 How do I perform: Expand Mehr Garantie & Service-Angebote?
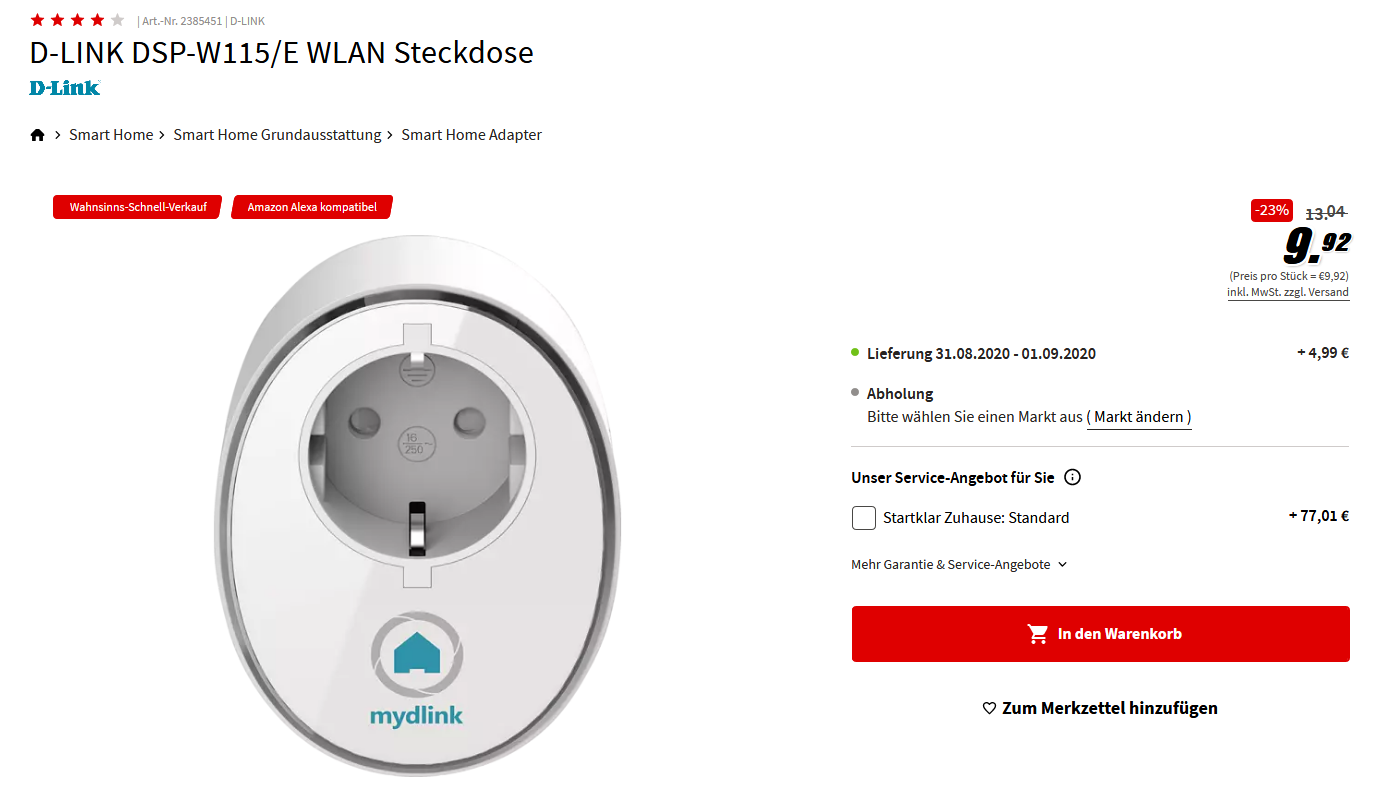pos(959,565)
